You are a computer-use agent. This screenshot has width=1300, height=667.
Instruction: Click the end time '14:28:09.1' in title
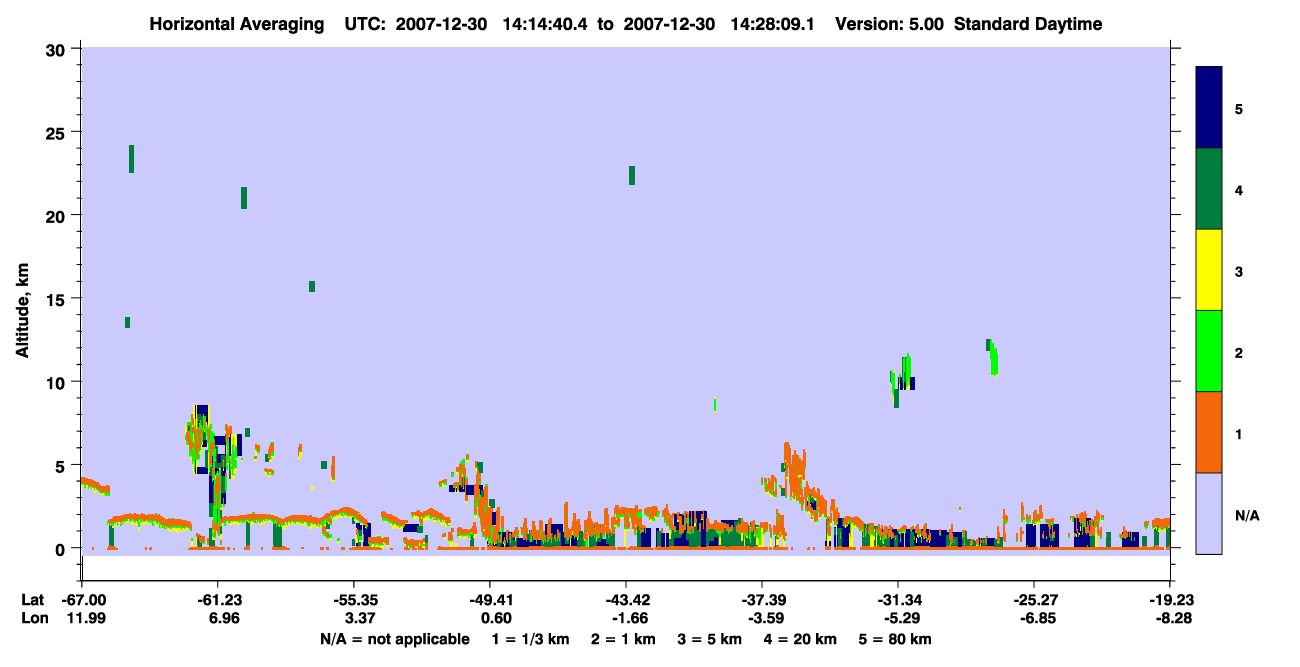click(x=774, y=24)
